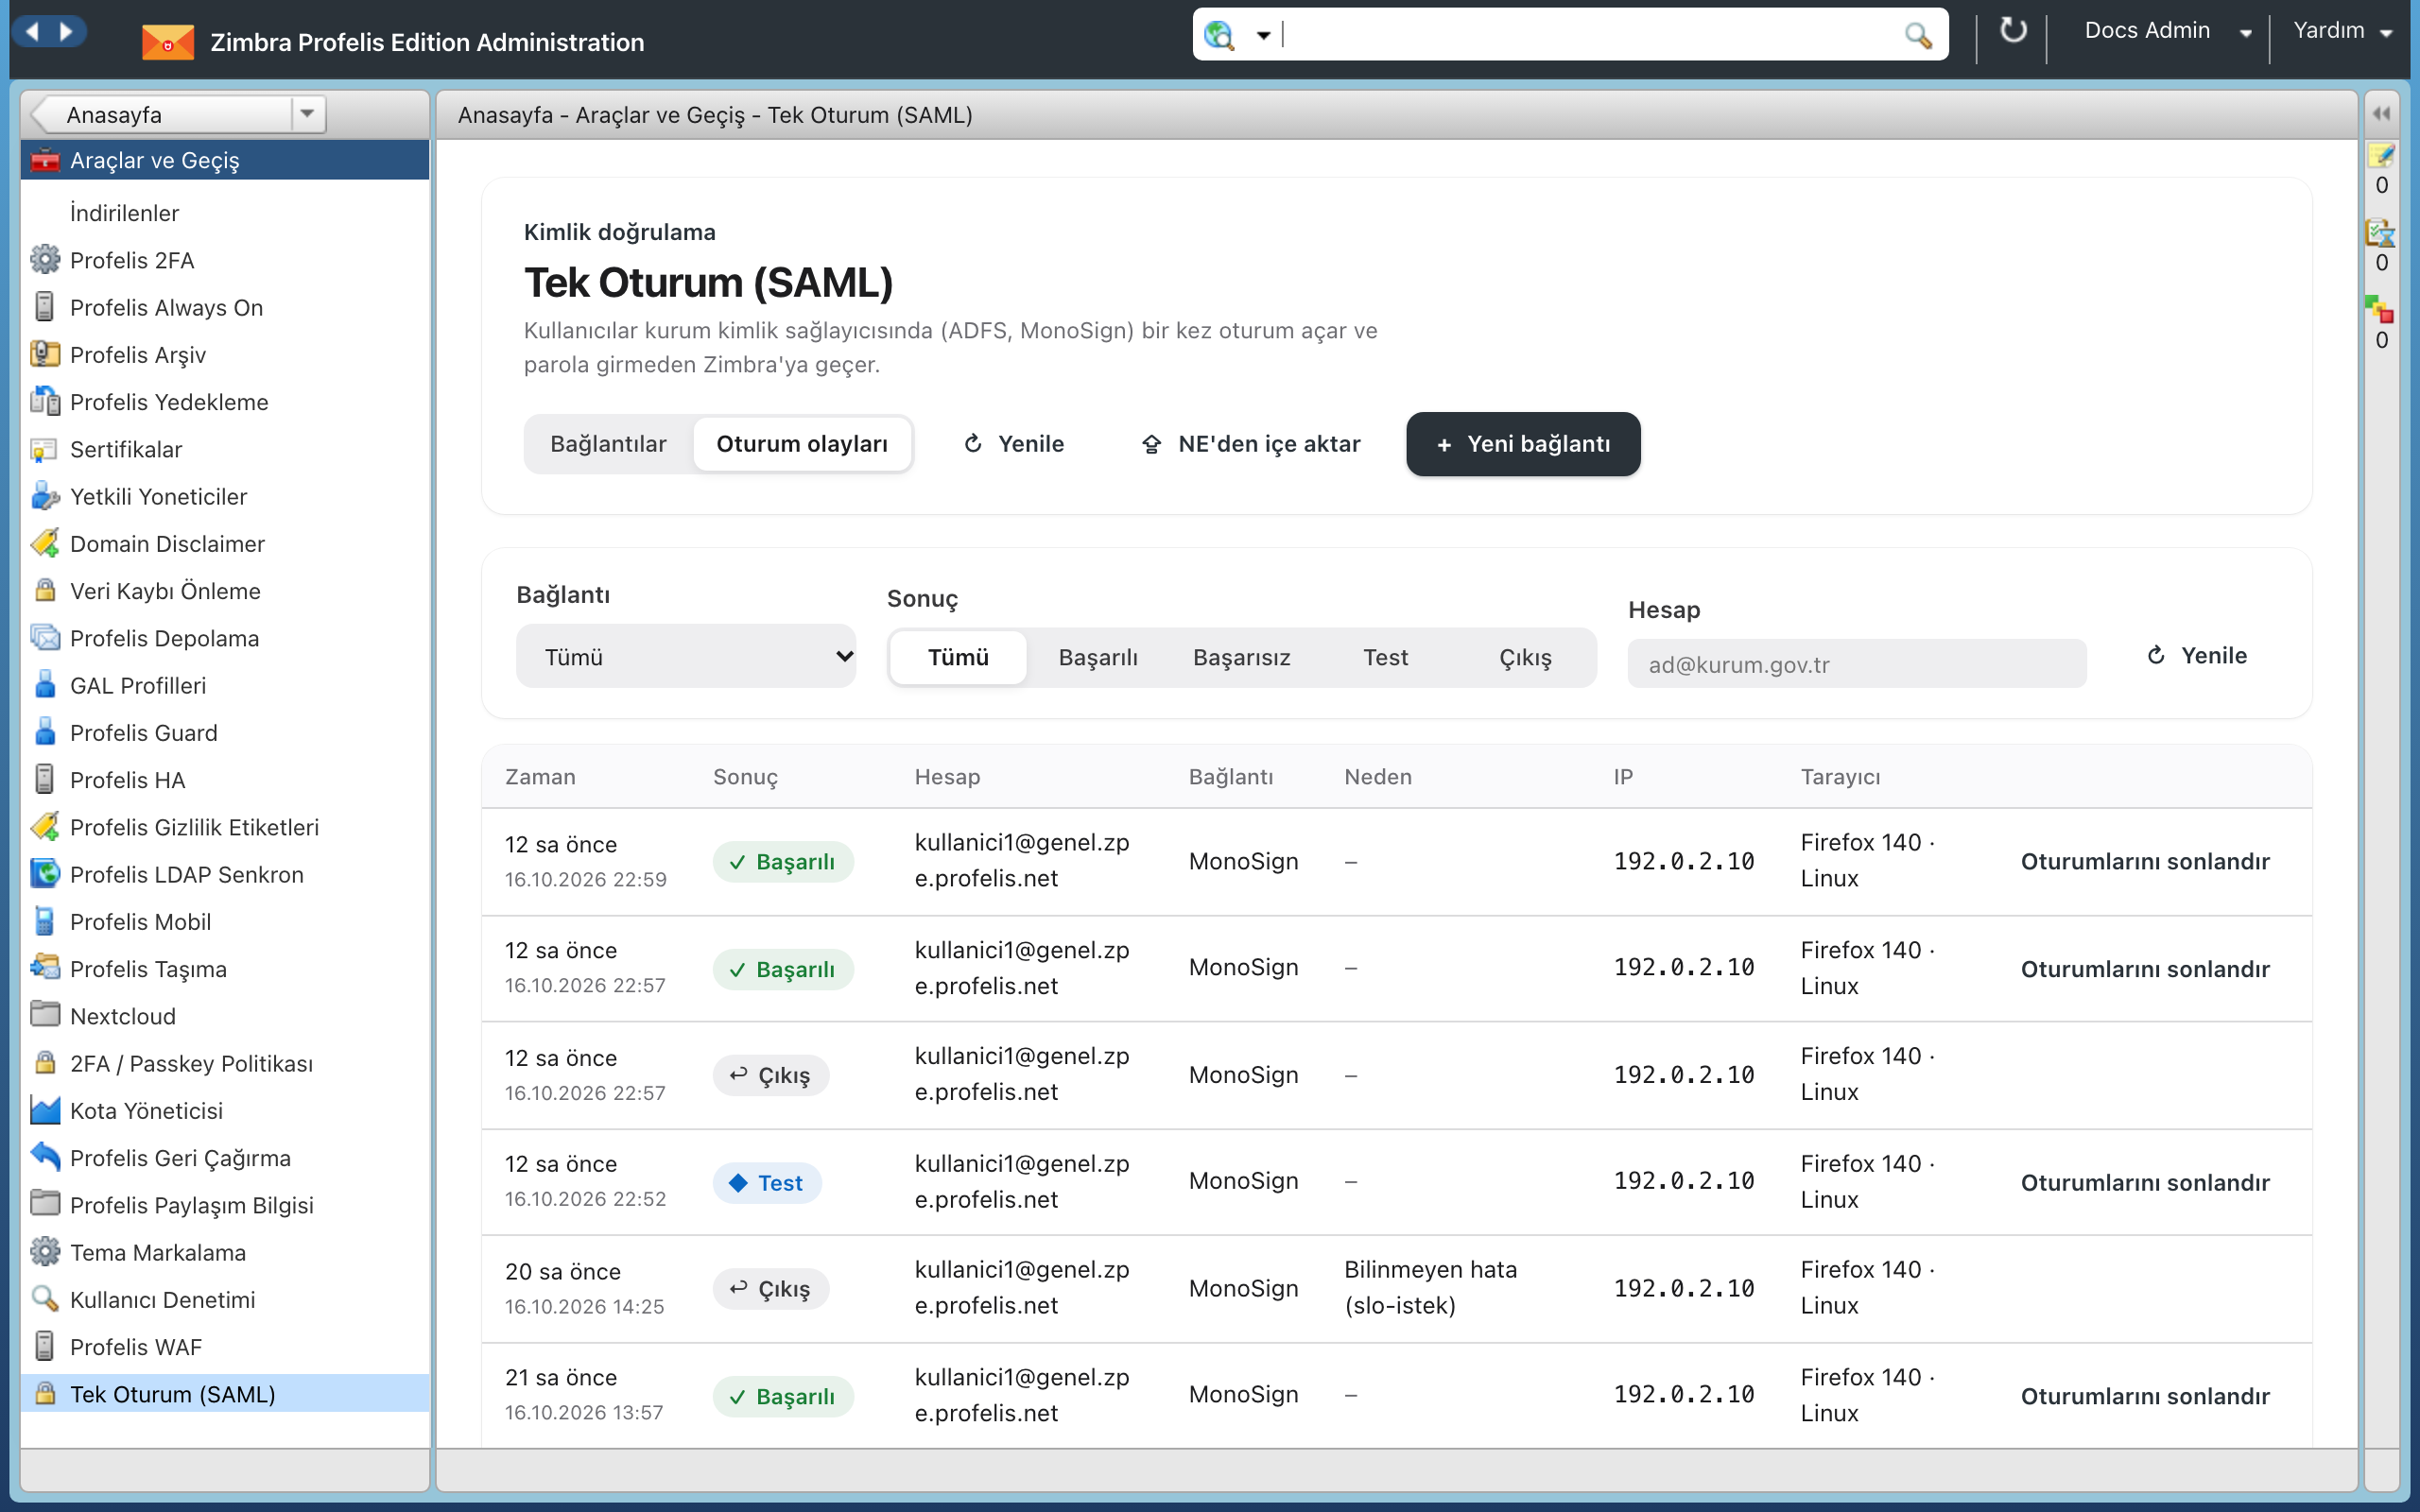Focus the top search text field
2420x1512 pixels.
coord(1590,35)
